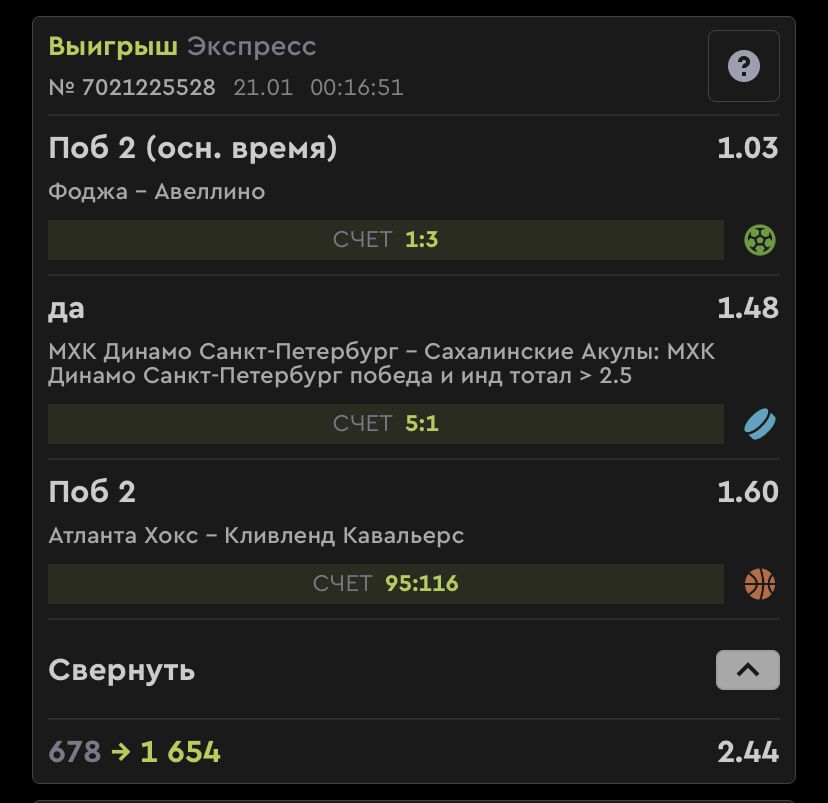This screenshot has height=803, width=828.
Task: Click the green soccer ball icon
Action: pyautogui.click(x=760, y=240)
